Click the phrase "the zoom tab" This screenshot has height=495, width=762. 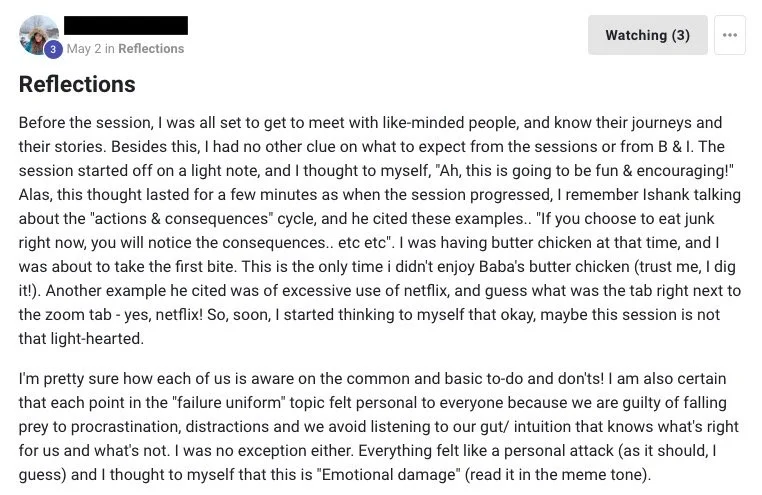pos(65,315)
